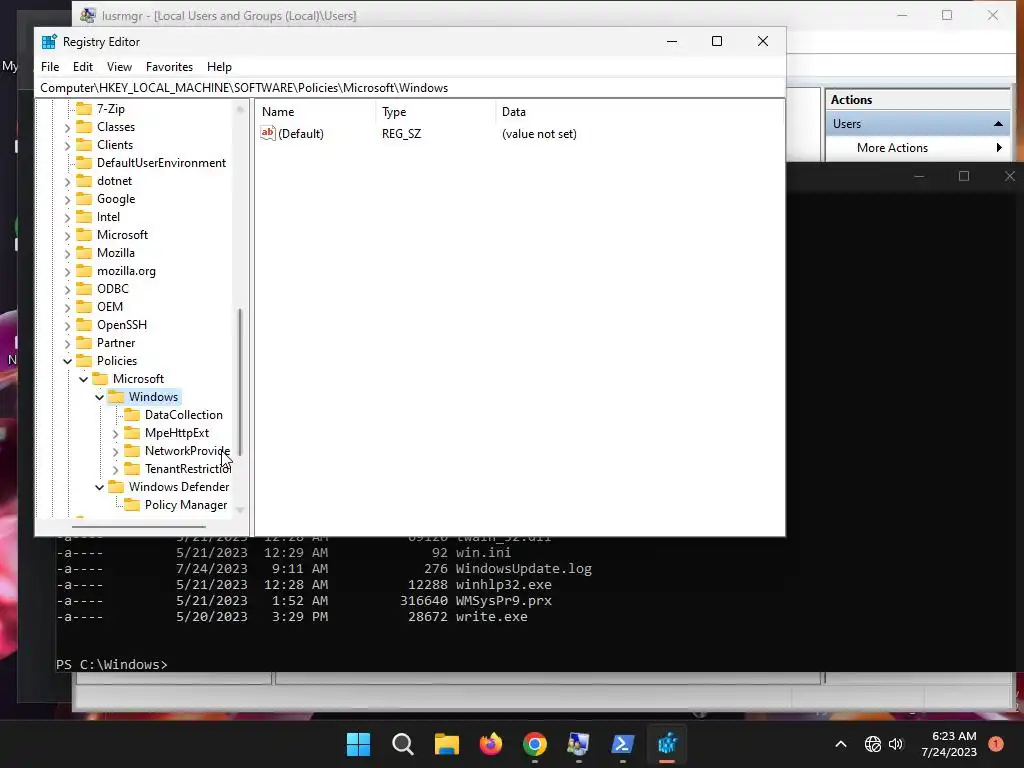This screenshot has width=1024, height=768.
Task: Open the Help menu
Action: 219,67
